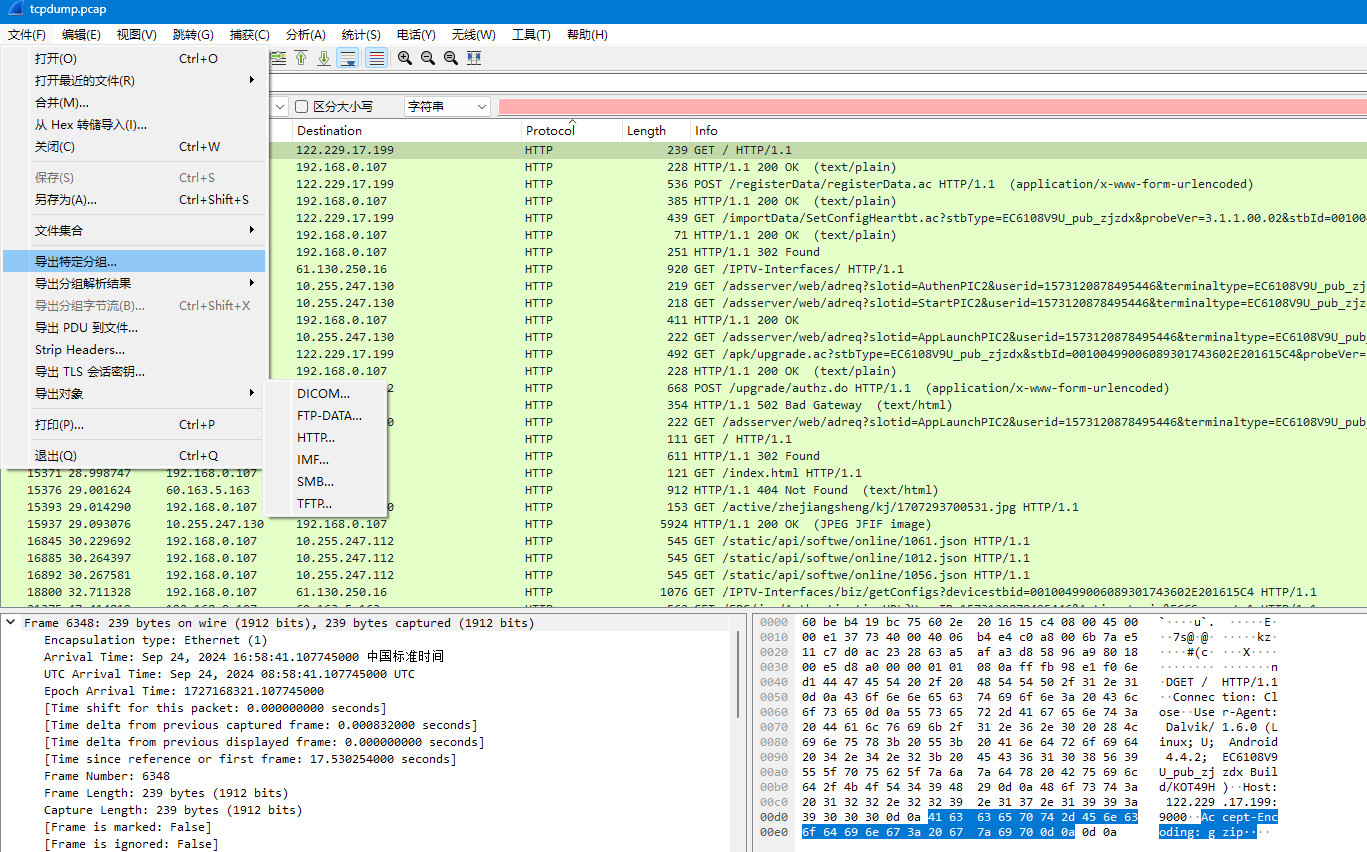Image resolution: width=1367 pixels, height=852 pixels.
Task: Open the 编辑(E) menu
Action: (x=81, y=35)
